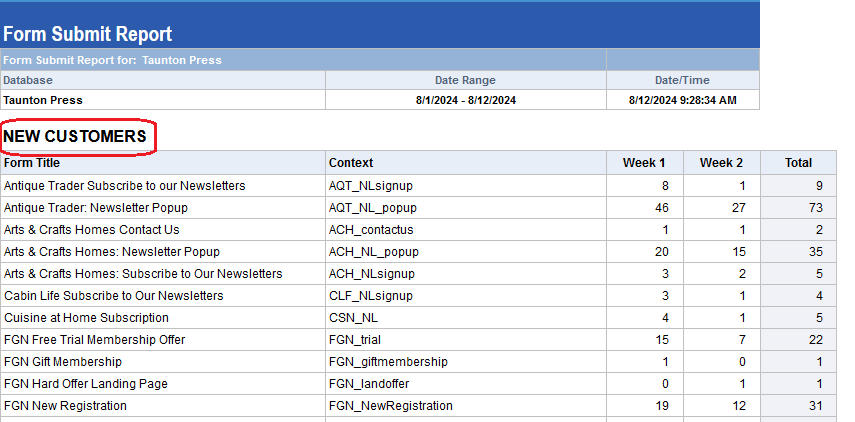
Task: Click the FGN_NewRegistration context cell
Action: tap(391, 406)
